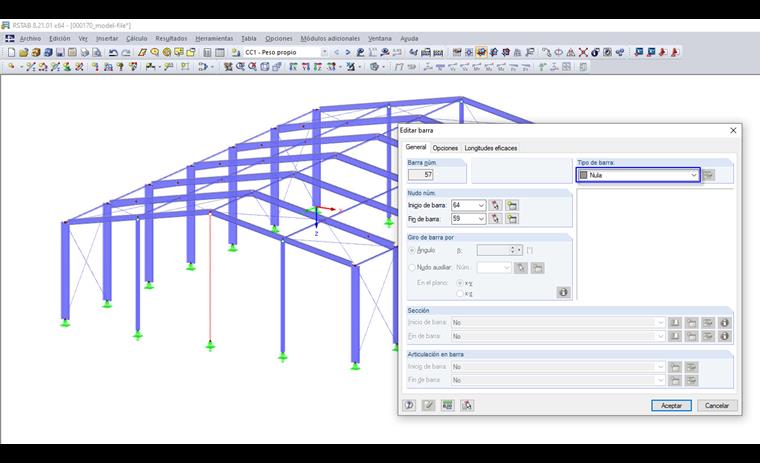Open the Ventana menu

coord(380,38)
